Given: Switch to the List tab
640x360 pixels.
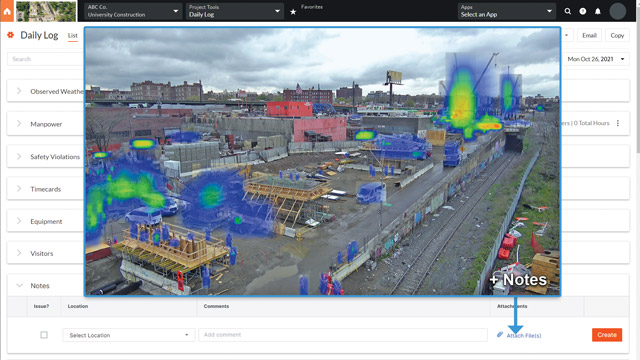Looking at the screenshot, I should coord(73,36).
